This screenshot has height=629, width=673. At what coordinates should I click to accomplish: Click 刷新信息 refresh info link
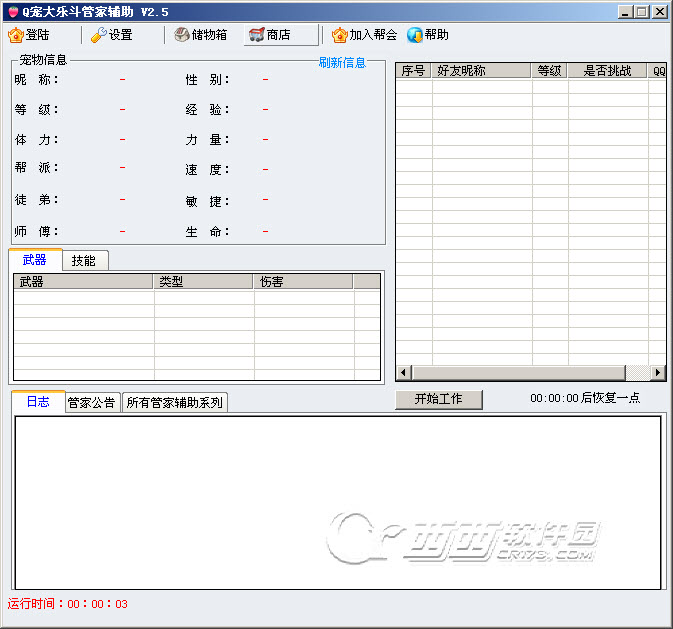(x=342, y=63)
